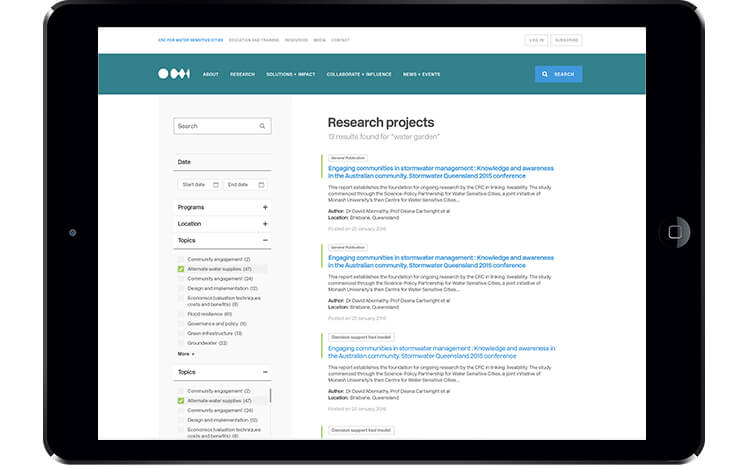The image size is (750, 466).
Task: Show more topics with the More dropdown
Action: click(186, 354)
